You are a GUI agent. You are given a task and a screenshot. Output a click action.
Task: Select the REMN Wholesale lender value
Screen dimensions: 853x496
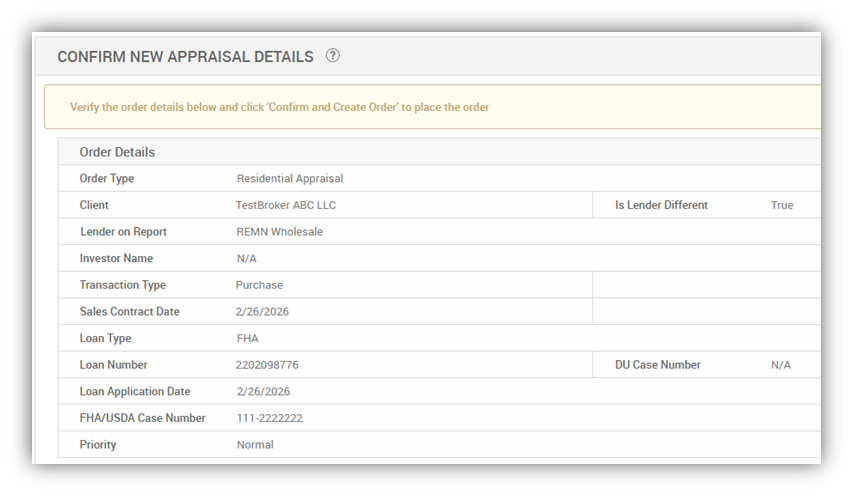279,232
